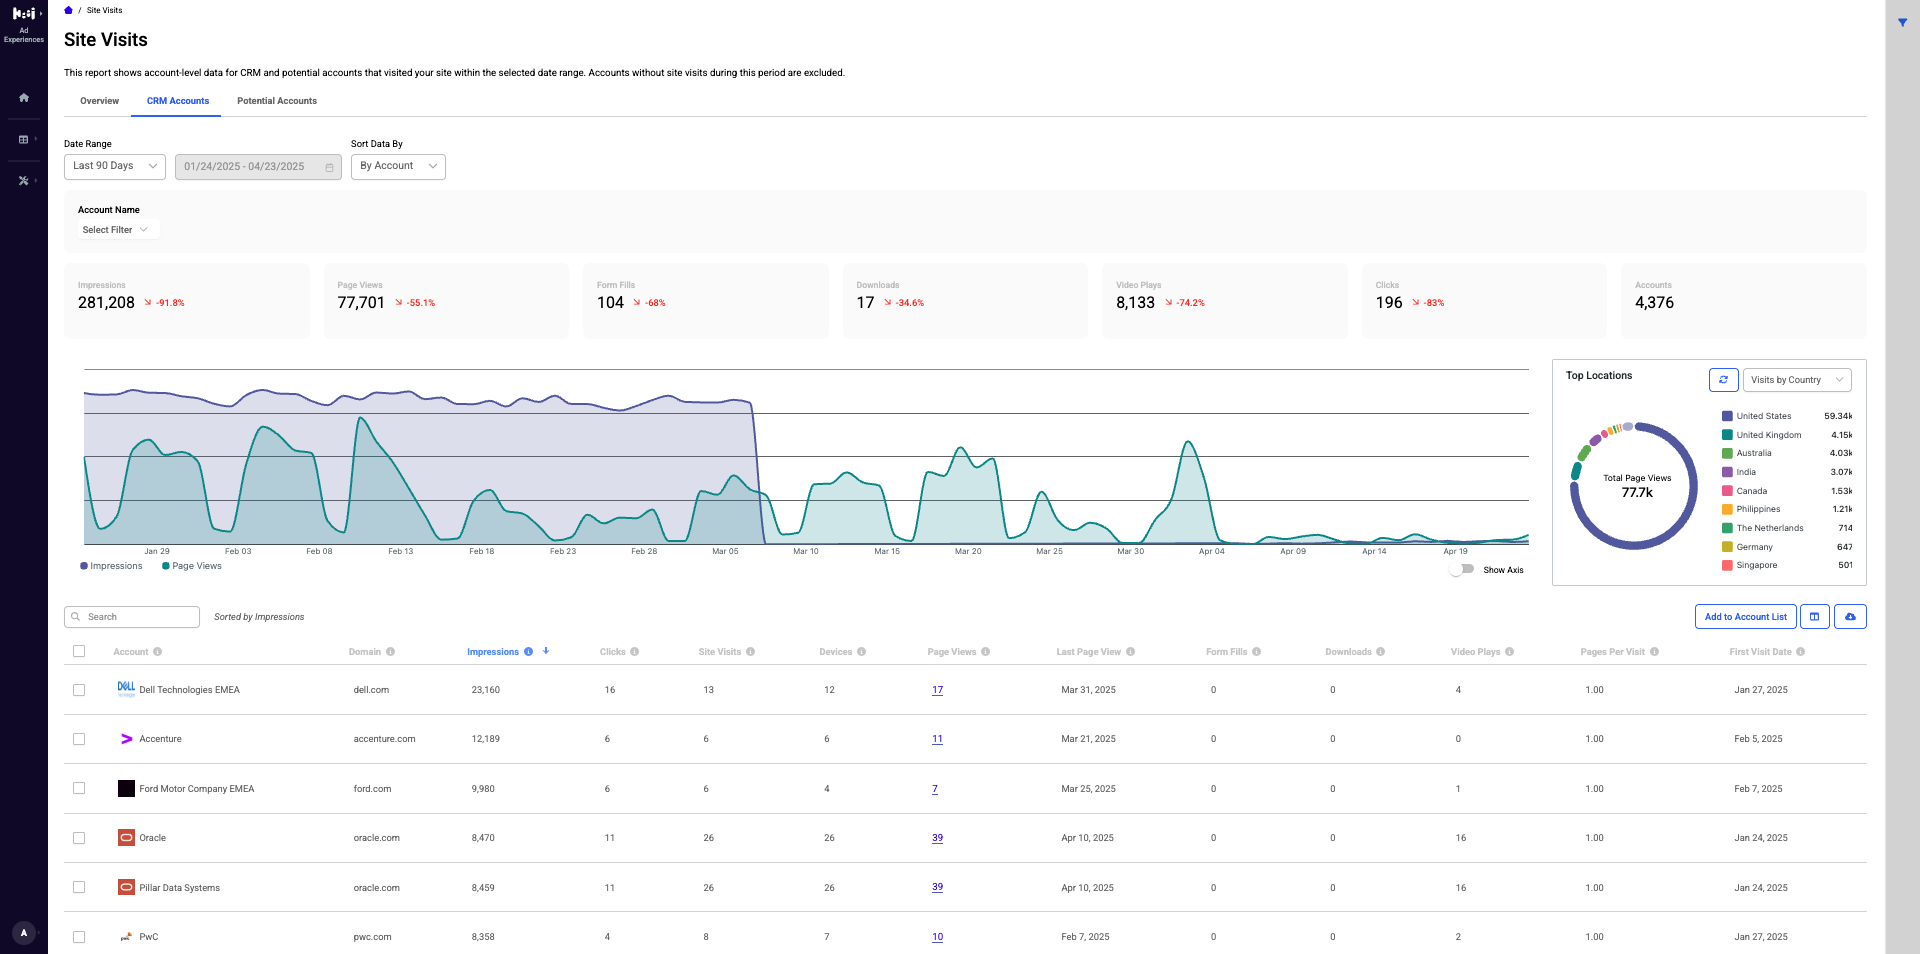Click the Form Fills column info icon
This screenshot has width=1920, height=954.
[x=1256, y=652]
